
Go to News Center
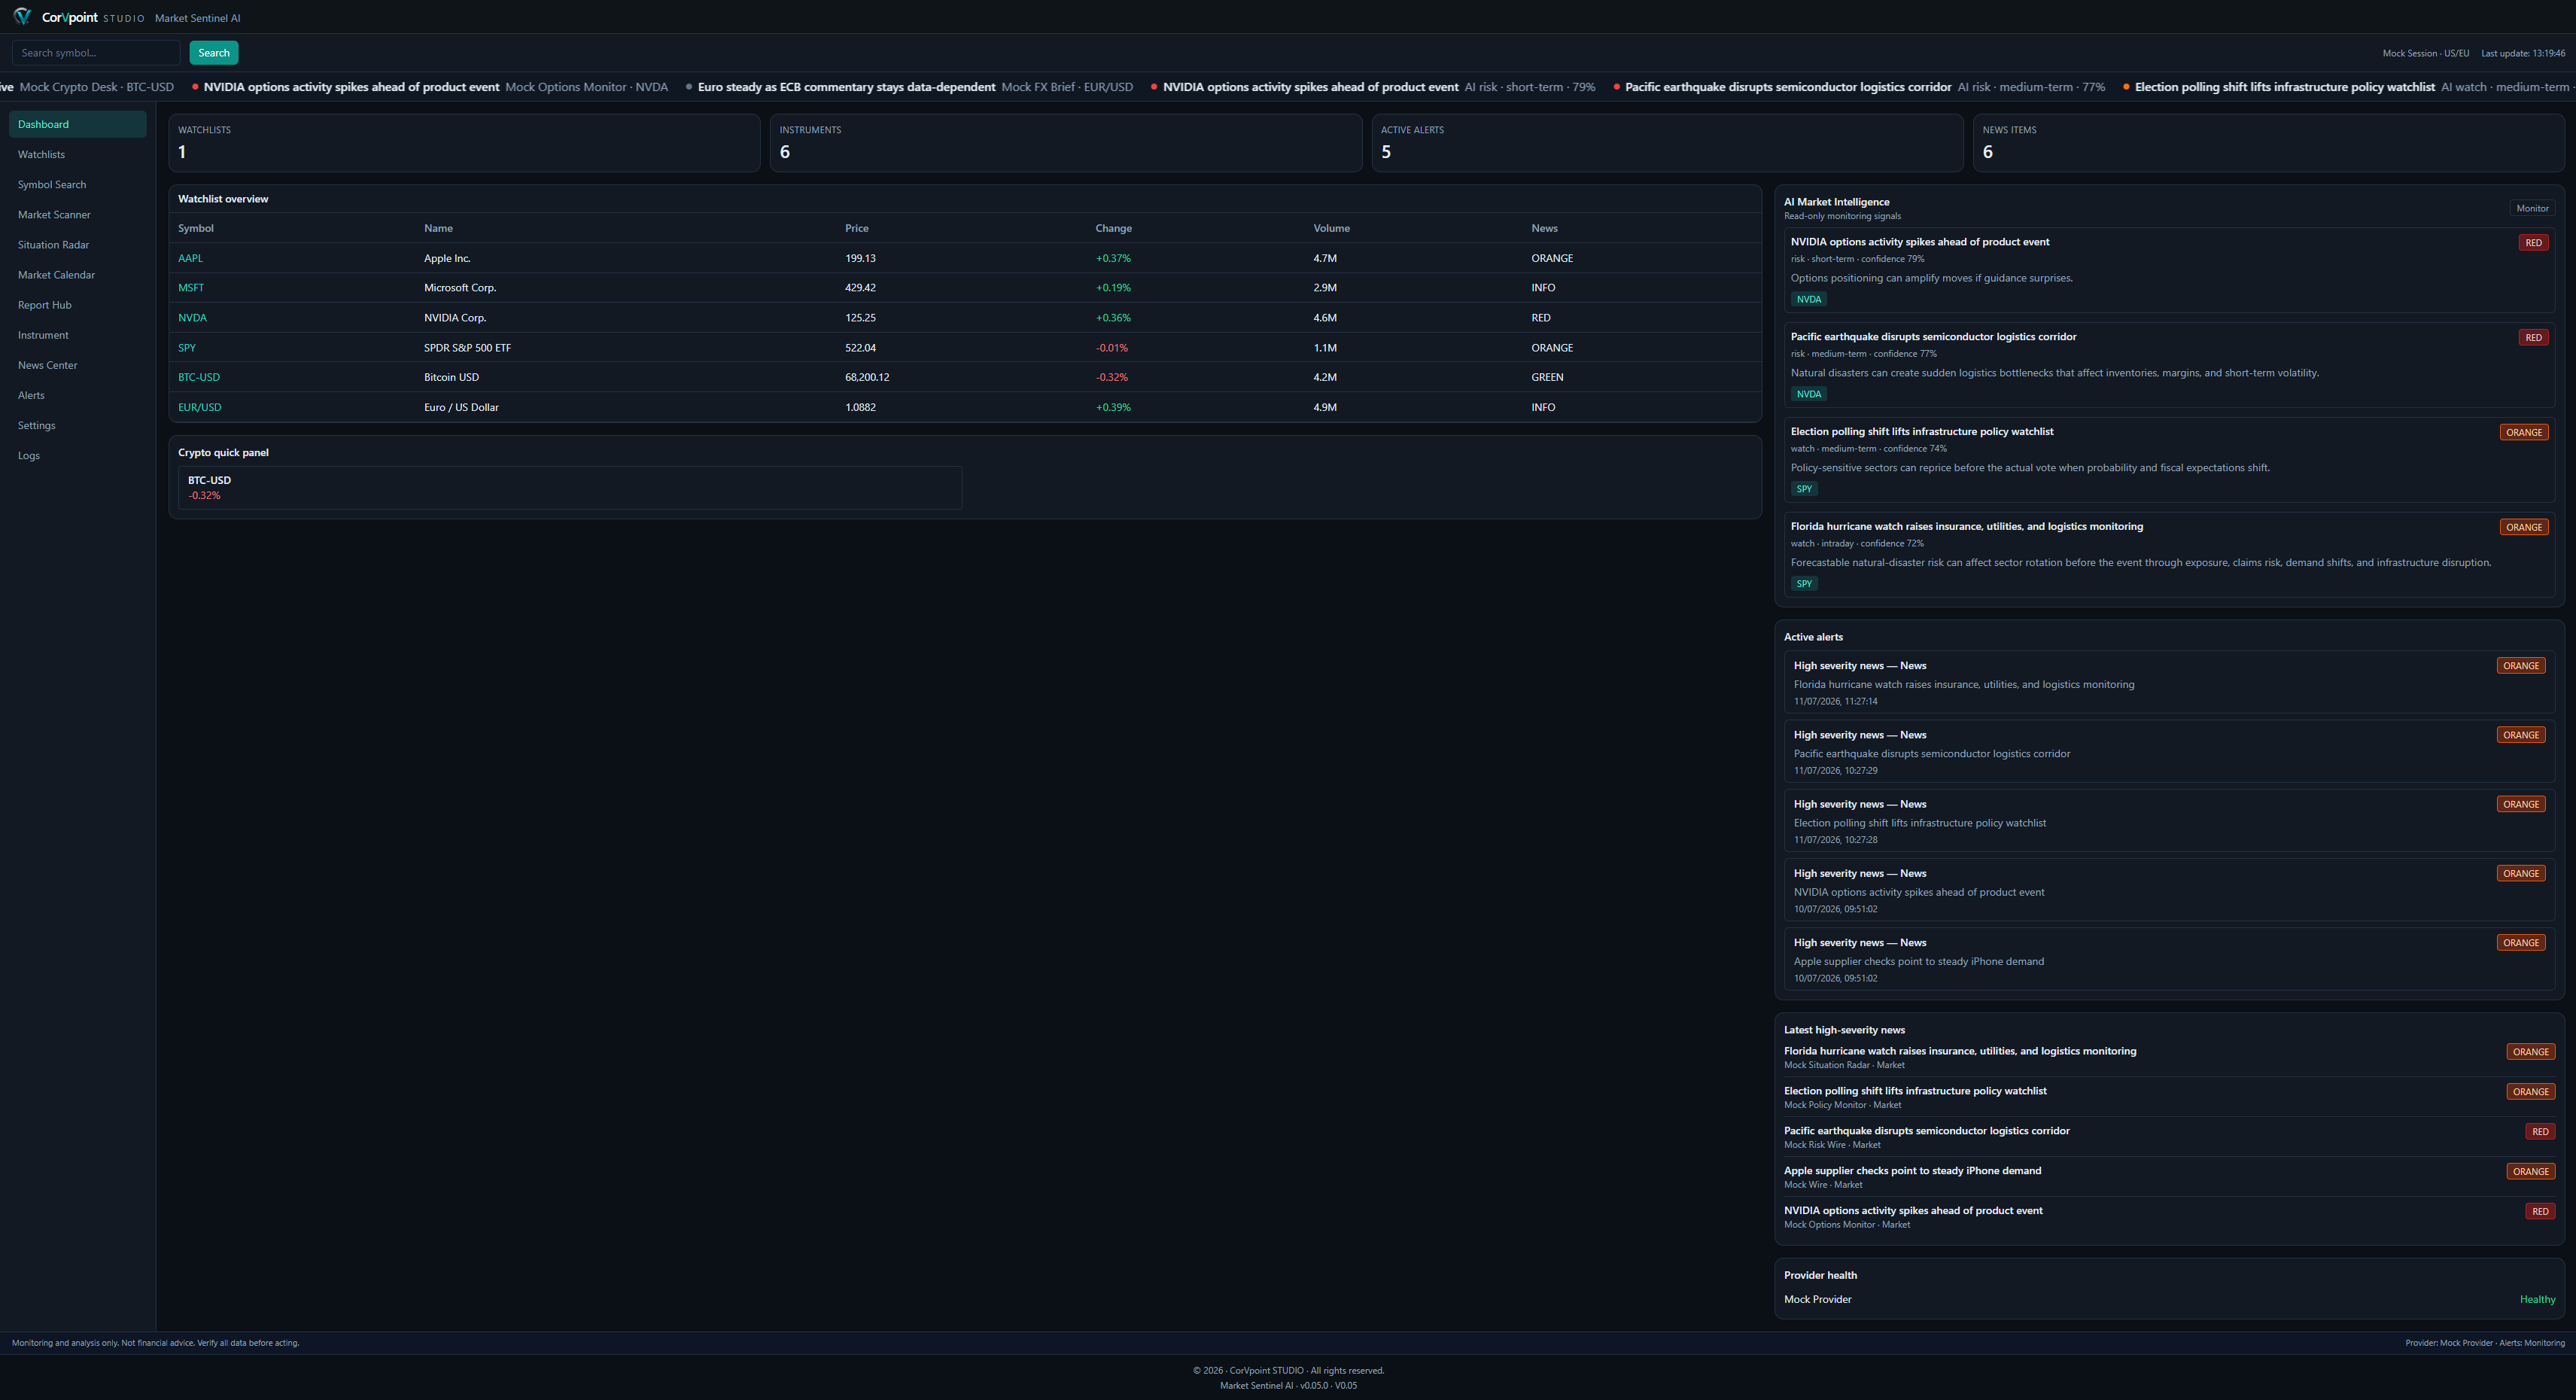click(x=78, y=365)
